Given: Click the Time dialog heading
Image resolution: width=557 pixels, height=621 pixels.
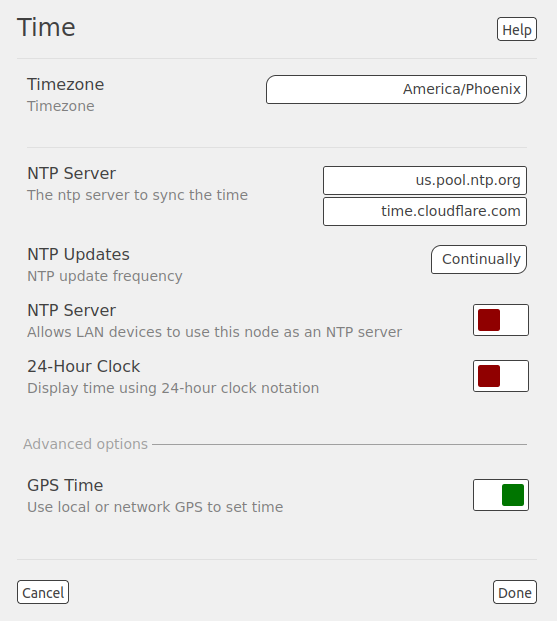Looking at the screenshot, I should click(46, 27).
